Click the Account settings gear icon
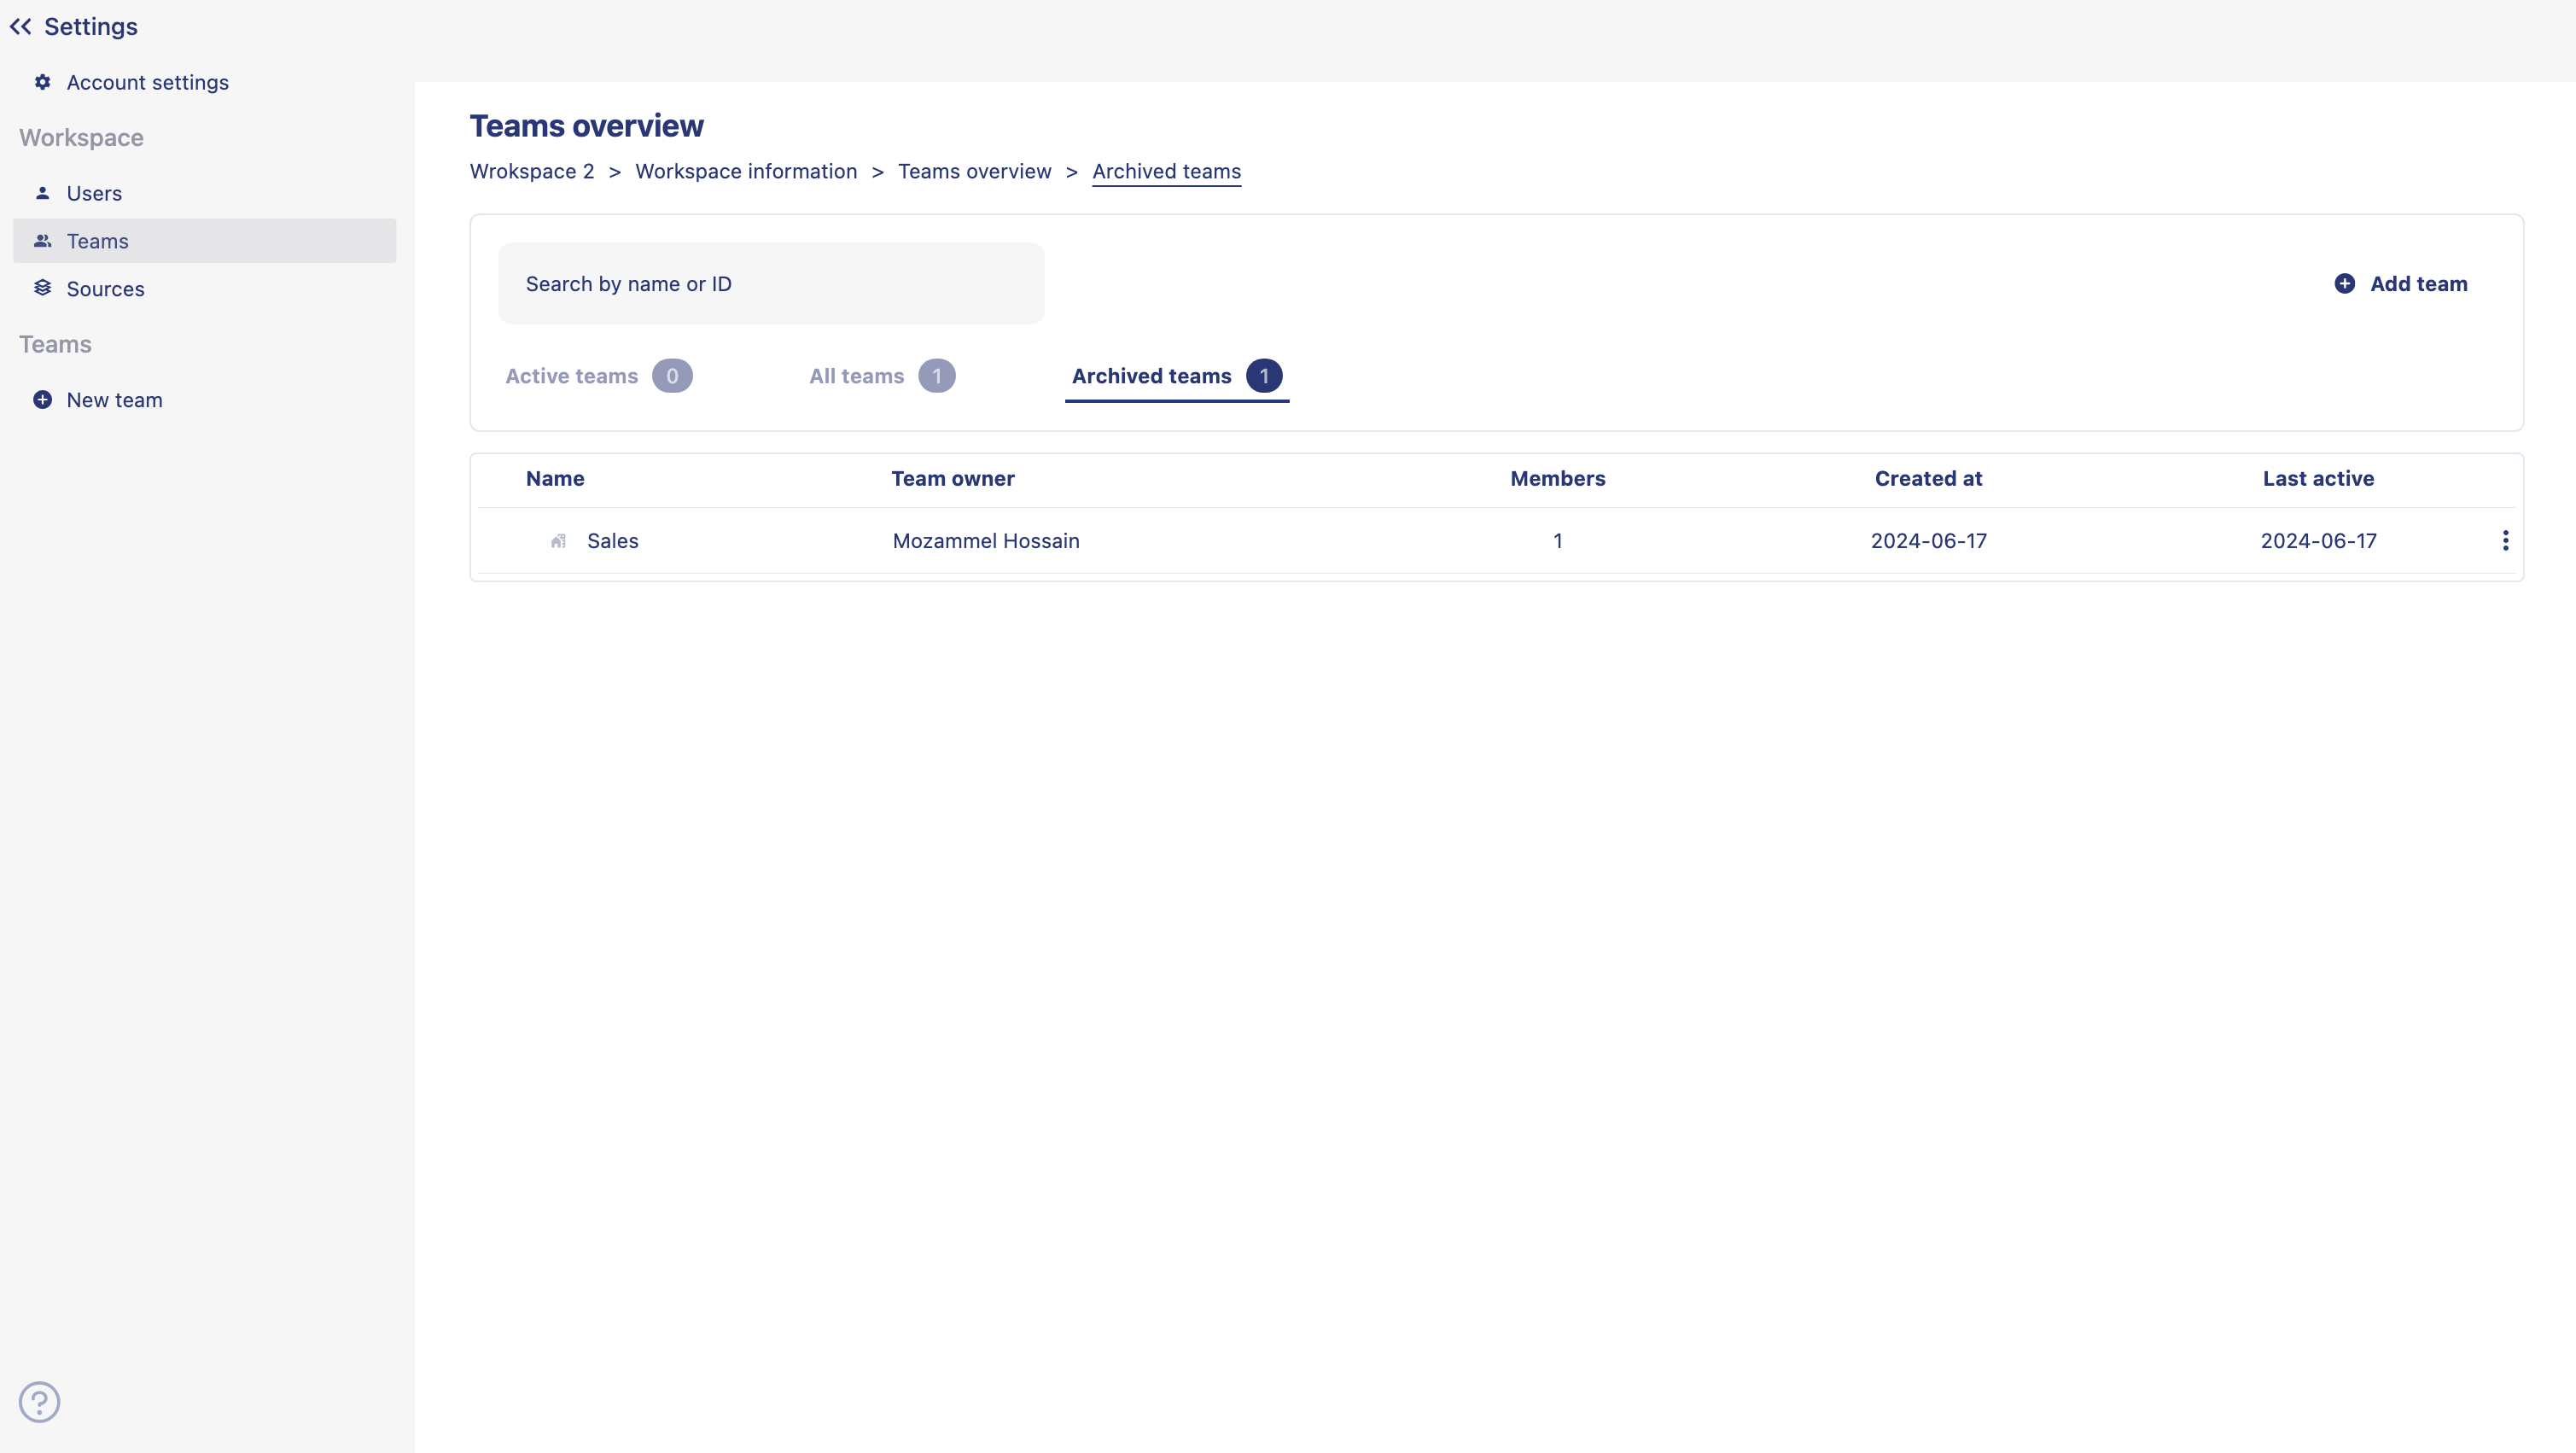This screenshot has height=1453, width=2576. pyautogui.click(x=42, y=82)
